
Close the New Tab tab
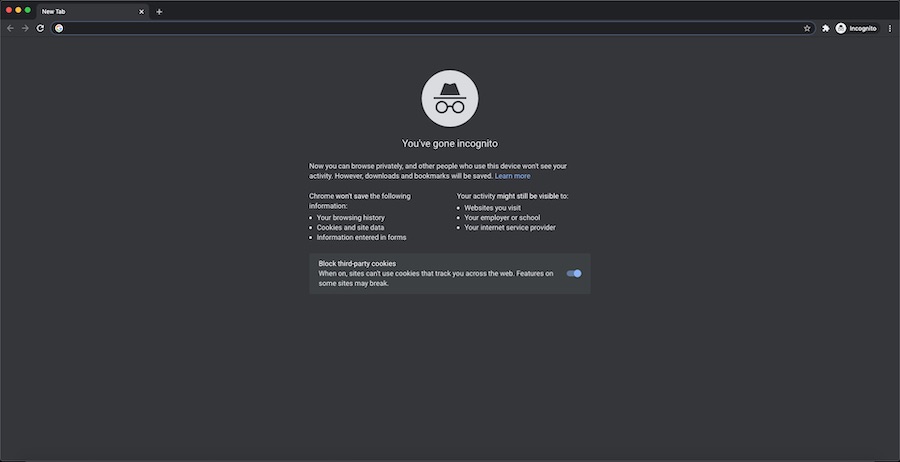pos(142,11)
